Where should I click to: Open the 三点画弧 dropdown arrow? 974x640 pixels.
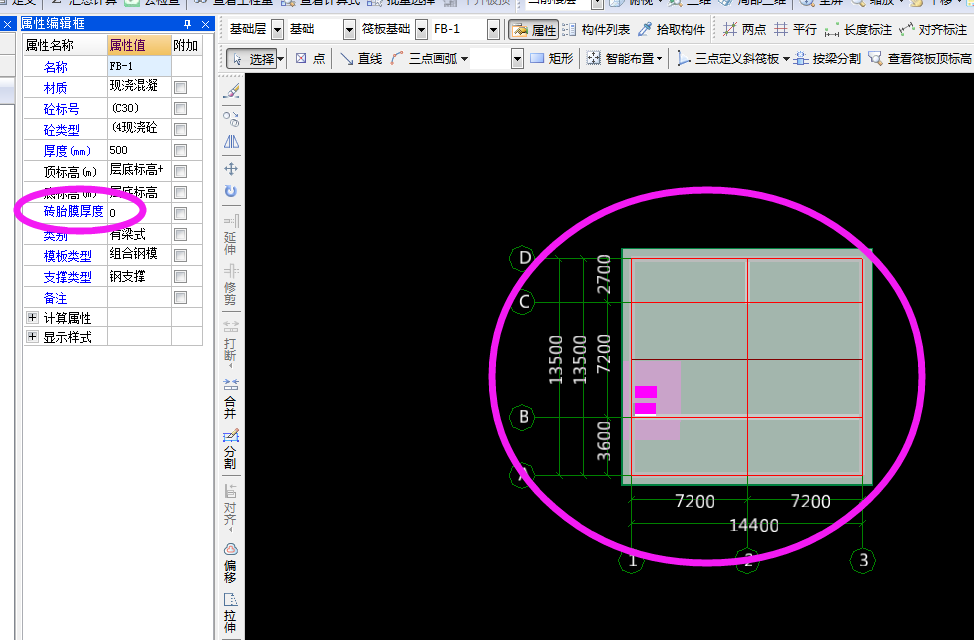click(x=464, y=59)
